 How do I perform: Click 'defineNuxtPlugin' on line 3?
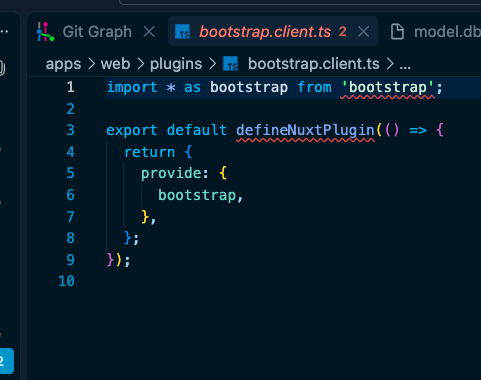[305, 131]
